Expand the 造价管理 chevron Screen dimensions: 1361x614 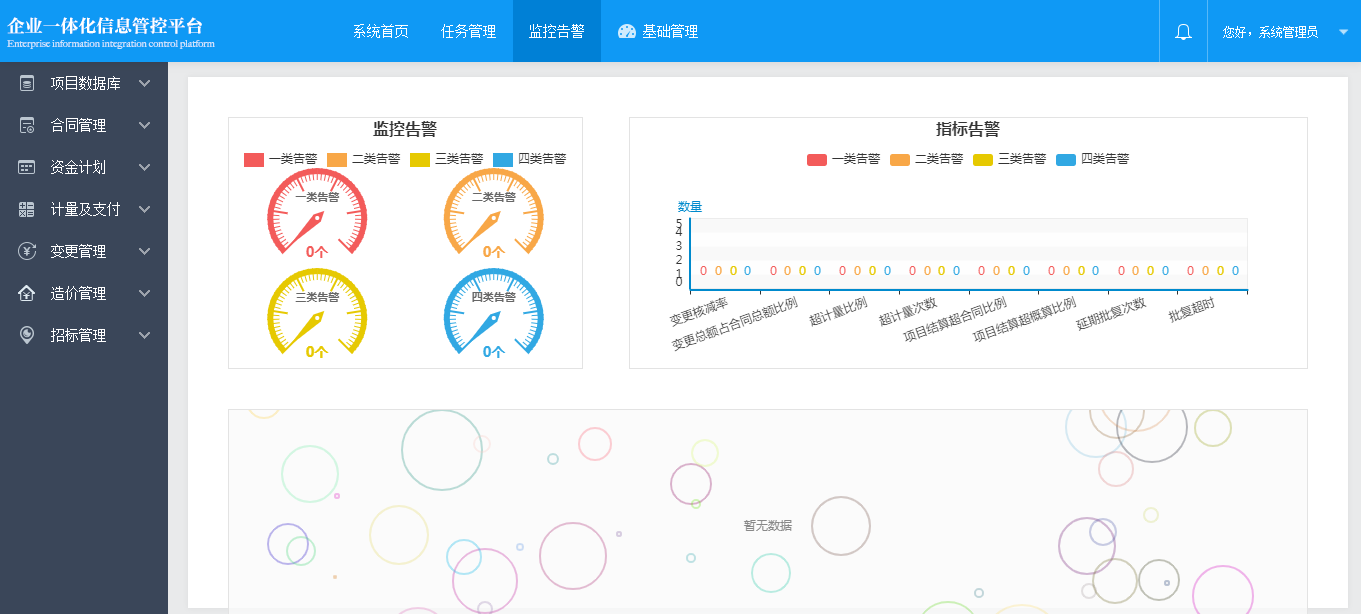(x=144, y=293)
